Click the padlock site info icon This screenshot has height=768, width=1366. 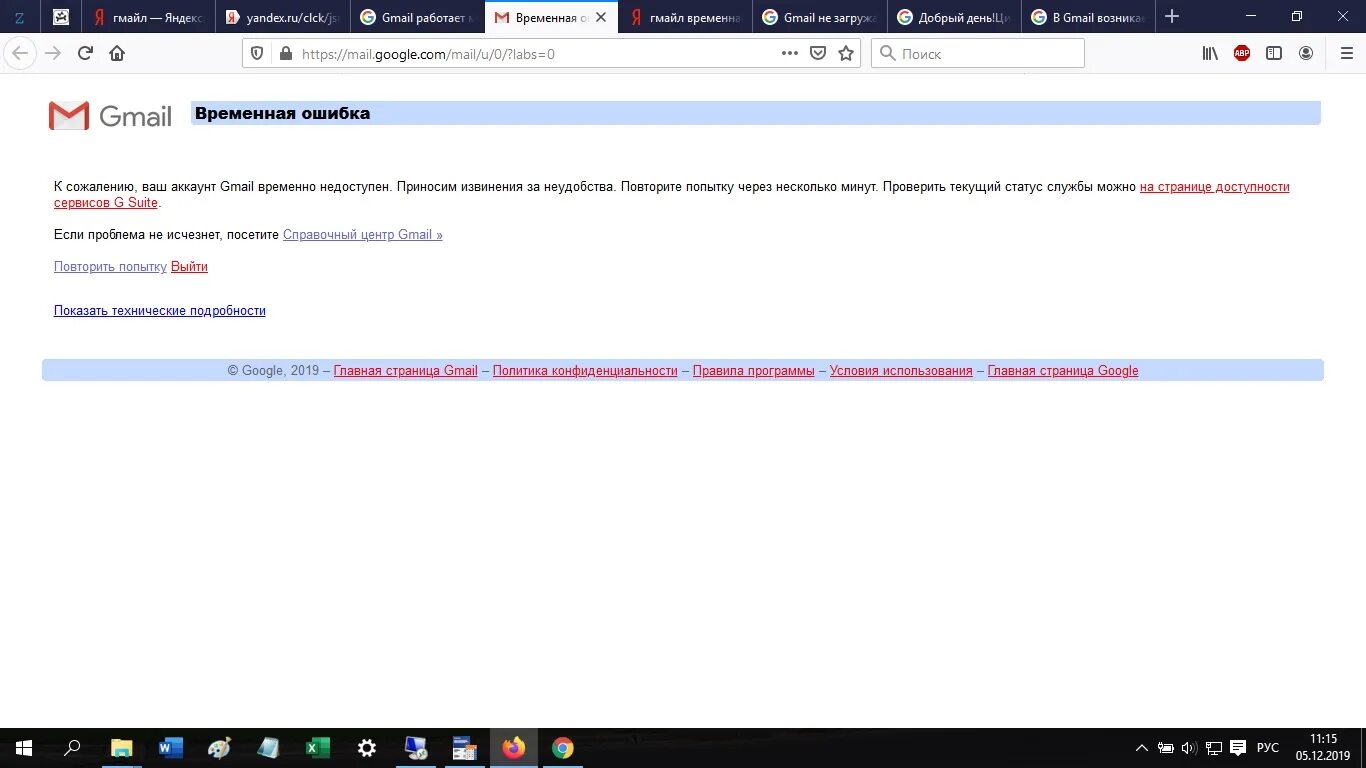coord(285,54)
